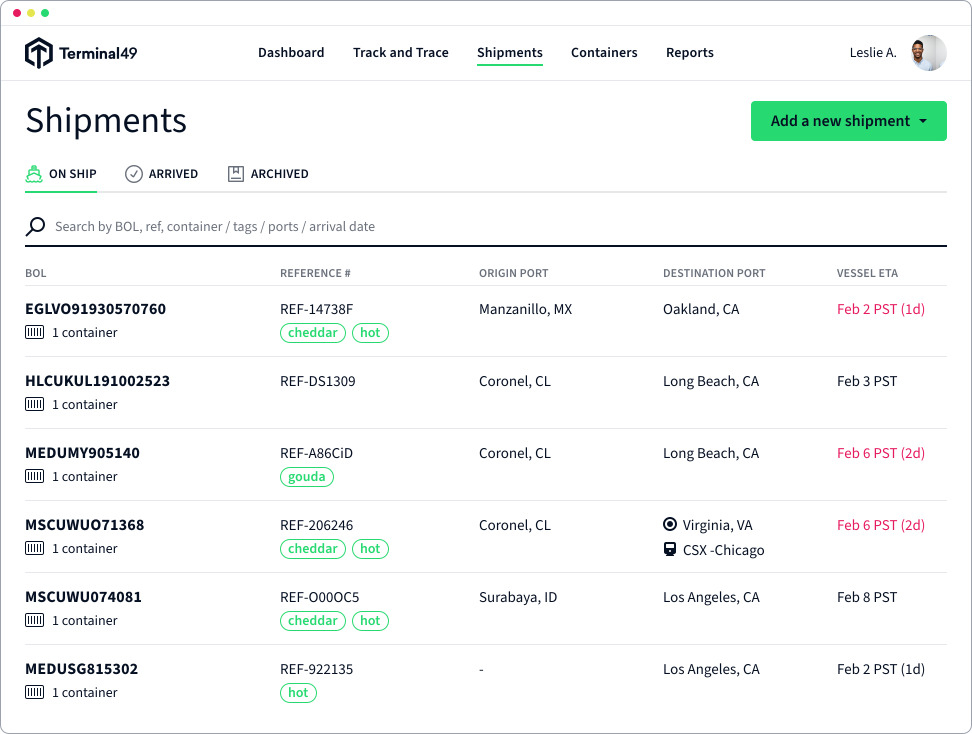Click the rail icon beside CSX -Chicago

point(670,550)
